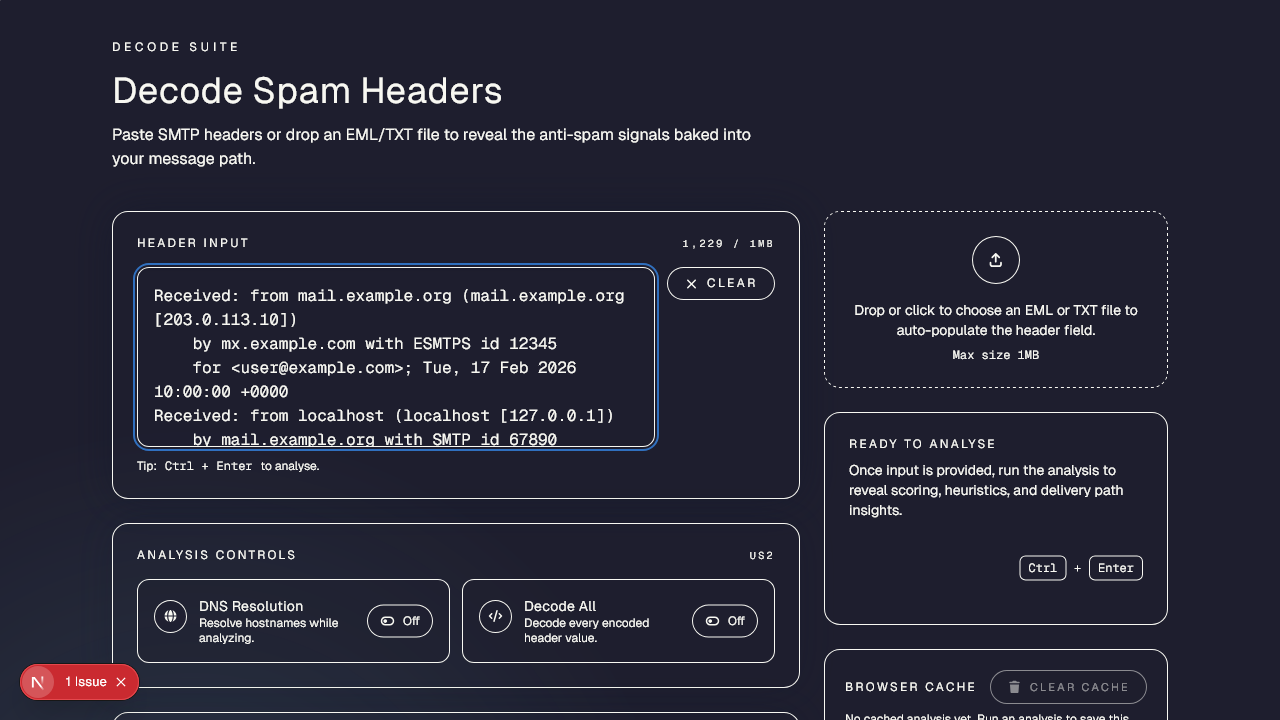The width and height of the screenshot is (1280, 720).
Task: Turn on the Decode All switch
Action: [725, 621]
